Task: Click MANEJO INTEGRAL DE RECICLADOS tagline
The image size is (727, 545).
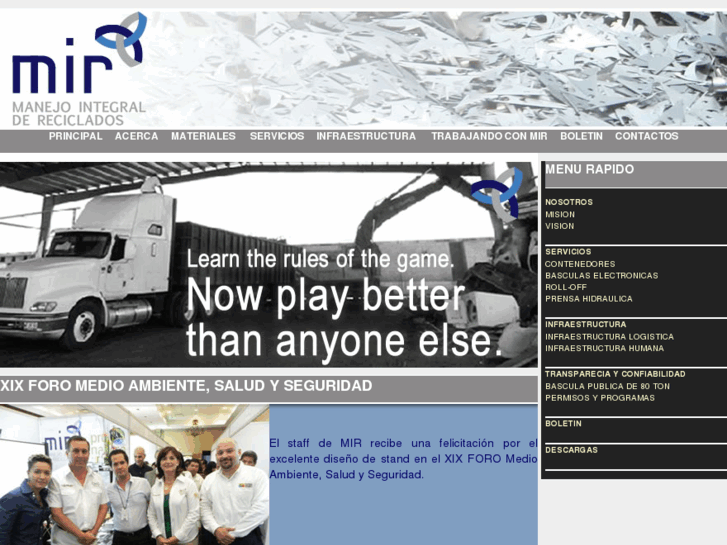Action: coord(79,114)
